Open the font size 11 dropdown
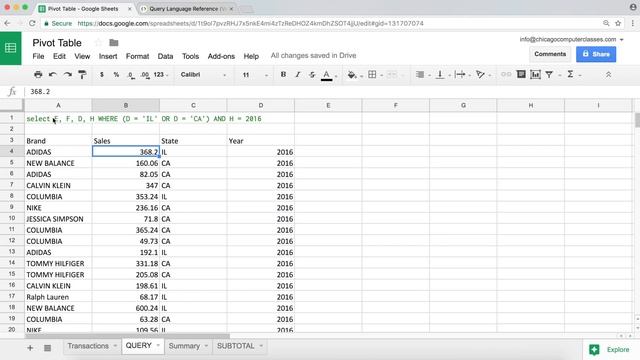The width and height of the screenshot is (640, 360). (255, 75)
